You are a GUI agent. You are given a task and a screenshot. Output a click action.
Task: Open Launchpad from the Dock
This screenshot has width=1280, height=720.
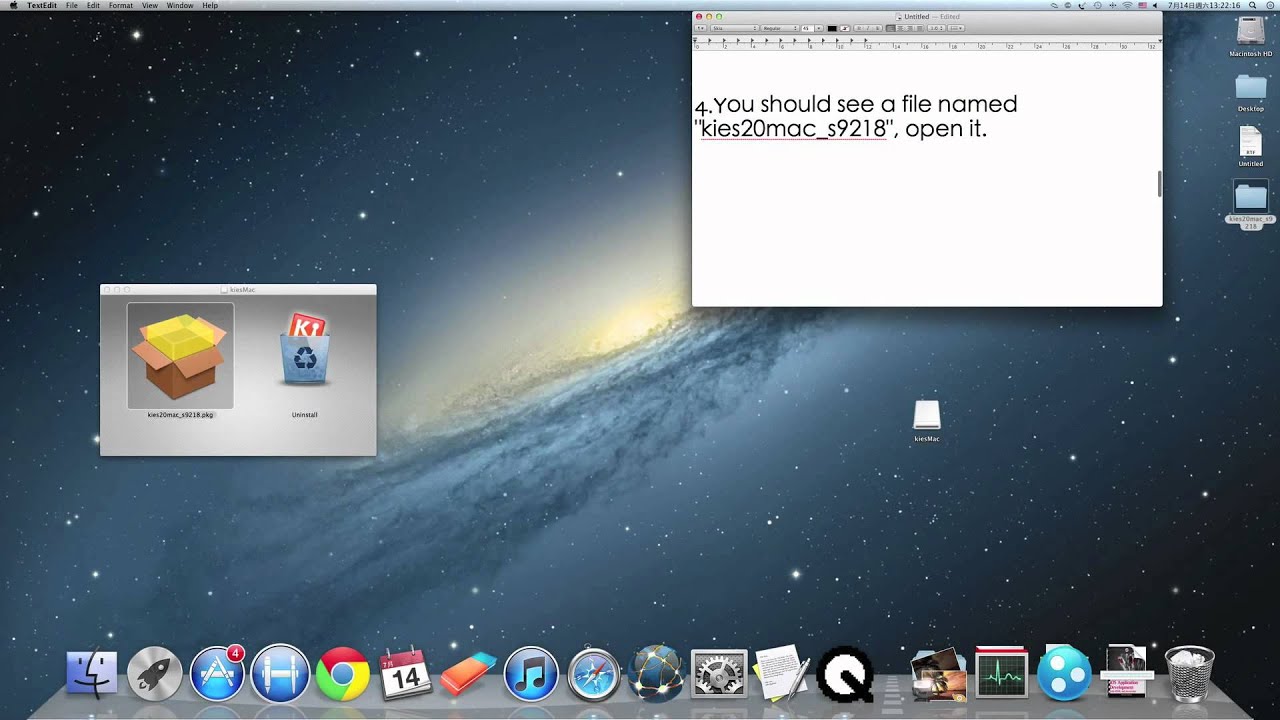[x=155, y=673]
